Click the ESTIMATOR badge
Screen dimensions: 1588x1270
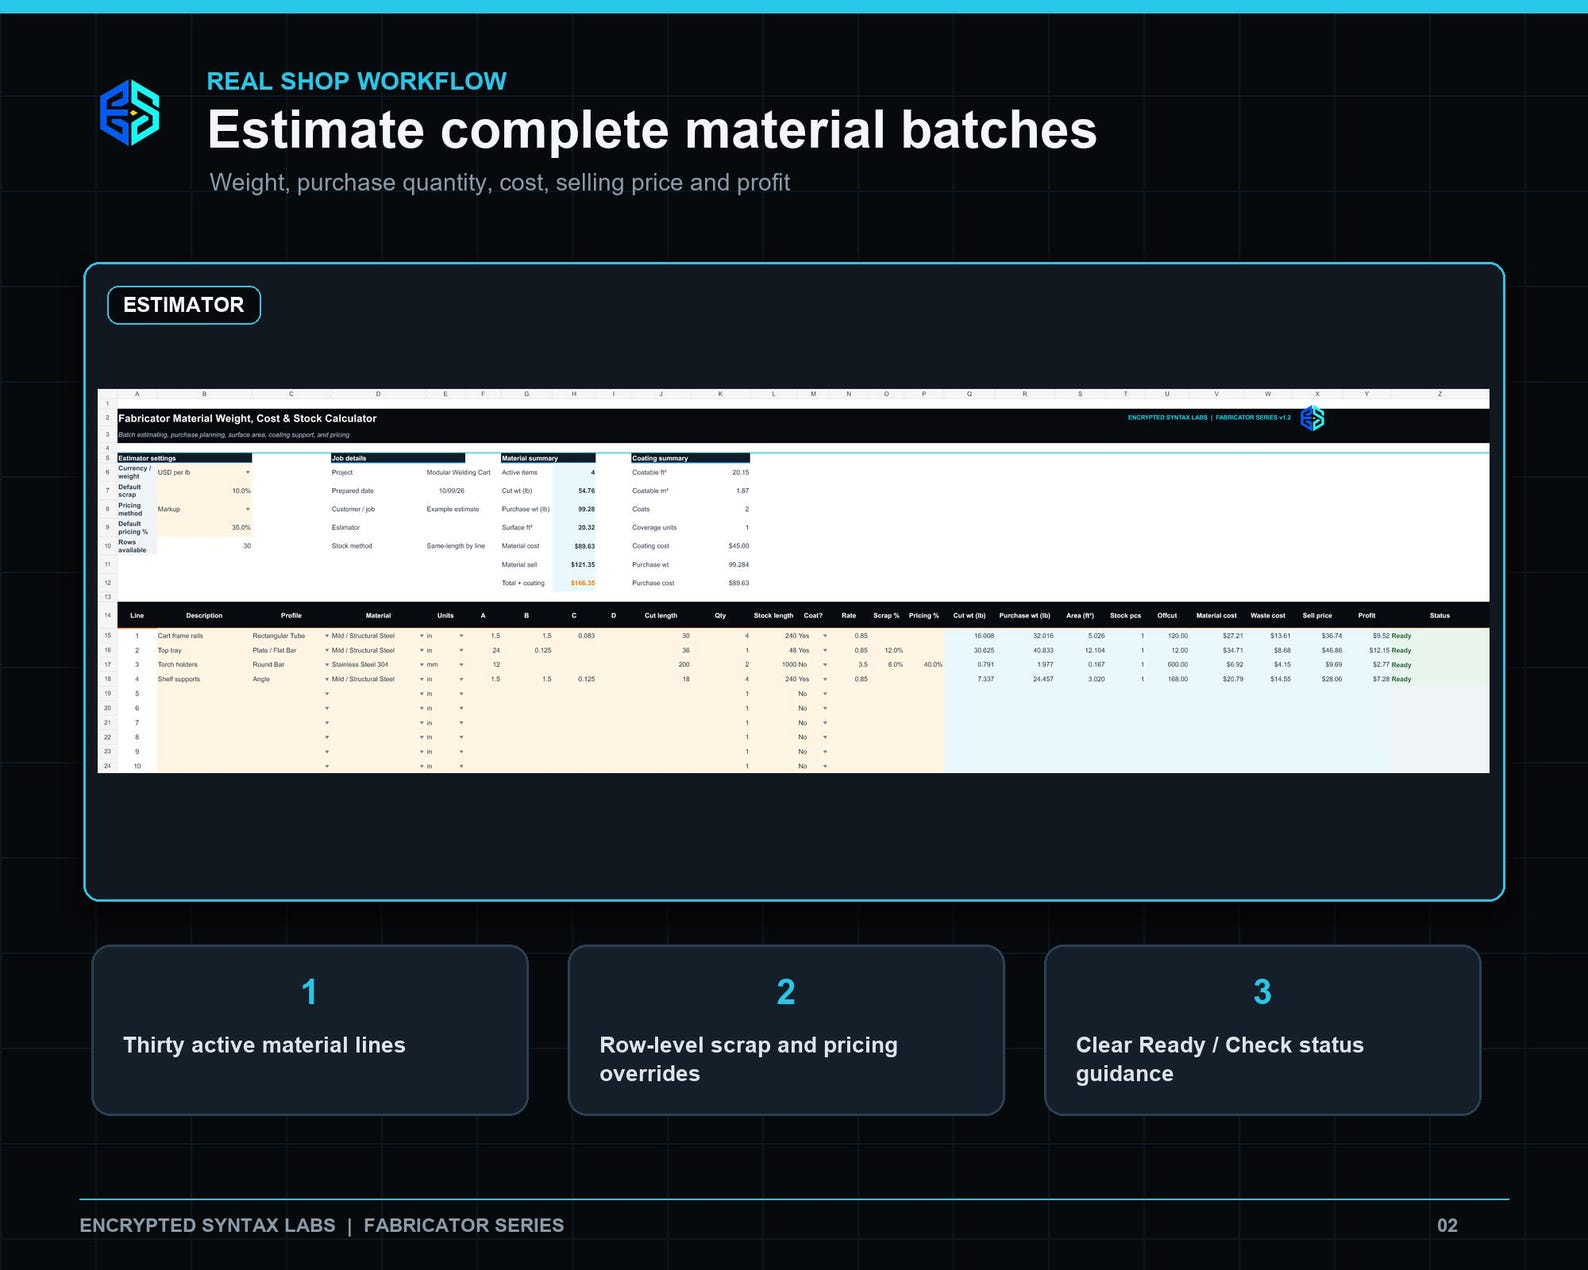click(x=184, y=305)
